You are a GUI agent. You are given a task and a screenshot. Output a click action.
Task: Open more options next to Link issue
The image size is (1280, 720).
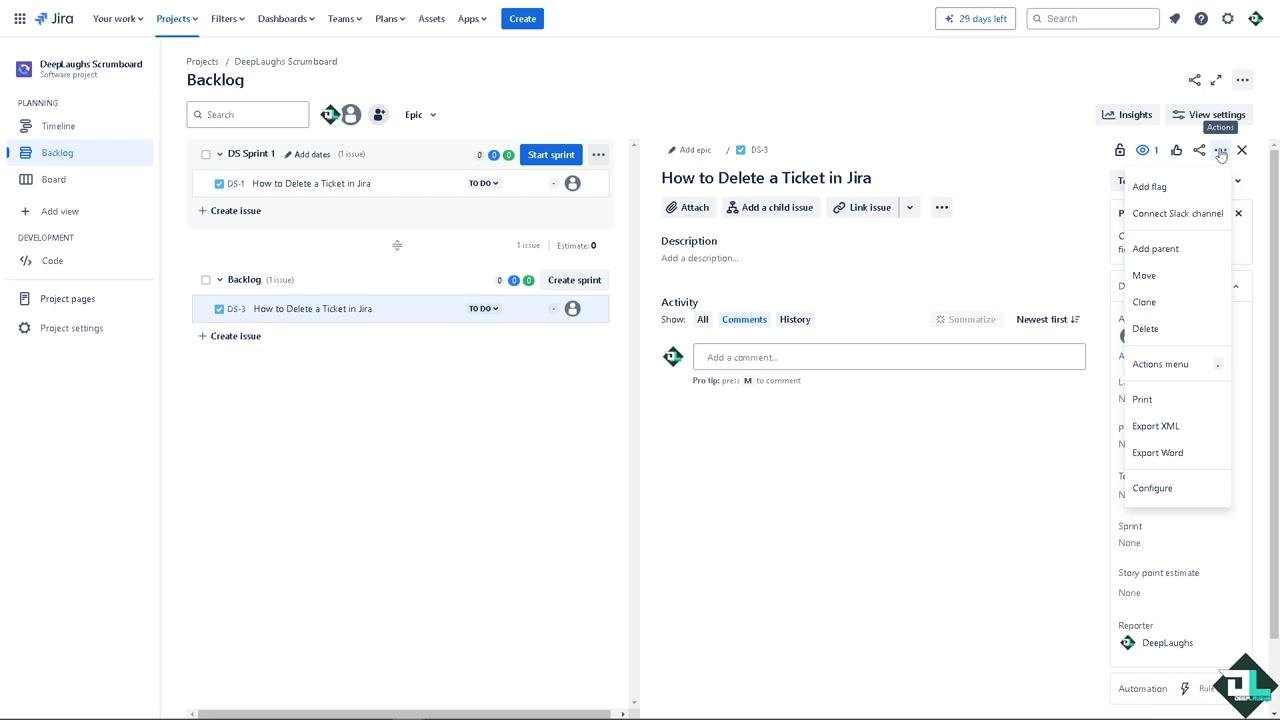pos(941,207)
